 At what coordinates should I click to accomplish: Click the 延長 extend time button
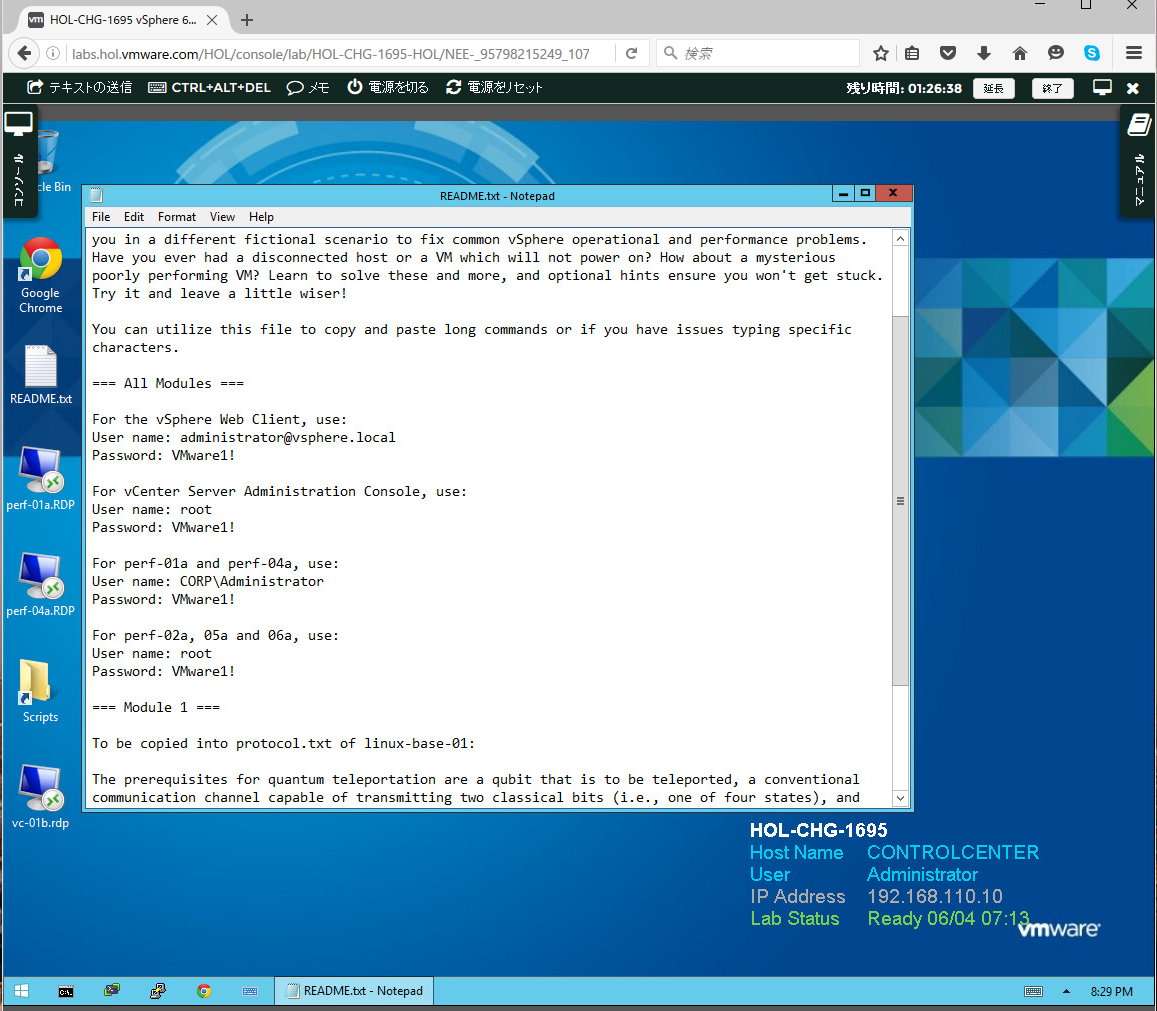(993, 88)
